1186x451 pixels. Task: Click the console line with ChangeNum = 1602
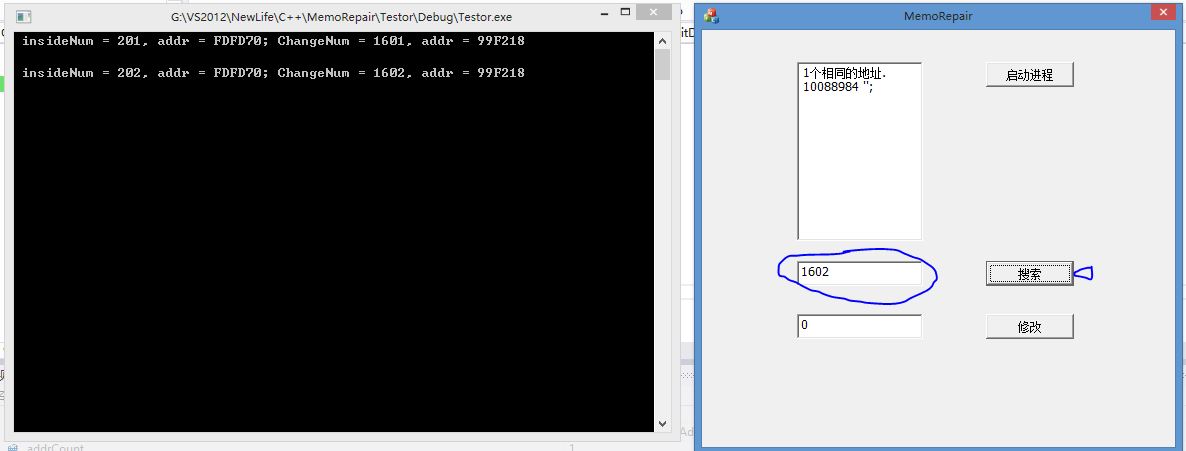pos(273,73)
